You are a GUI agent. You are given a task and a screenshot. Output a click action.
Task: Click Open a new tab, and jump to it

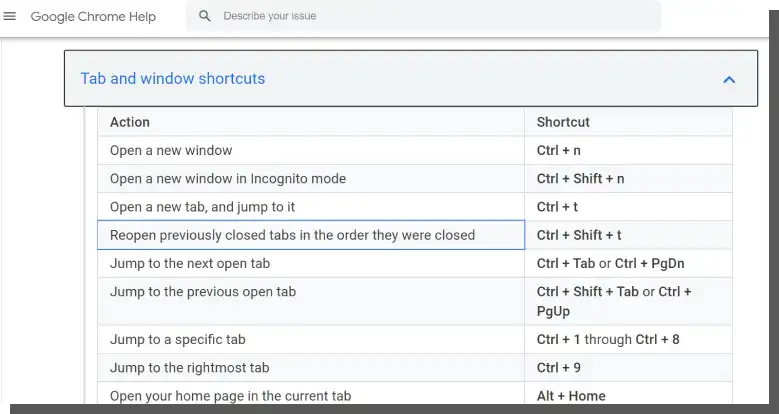coord(202,207)
